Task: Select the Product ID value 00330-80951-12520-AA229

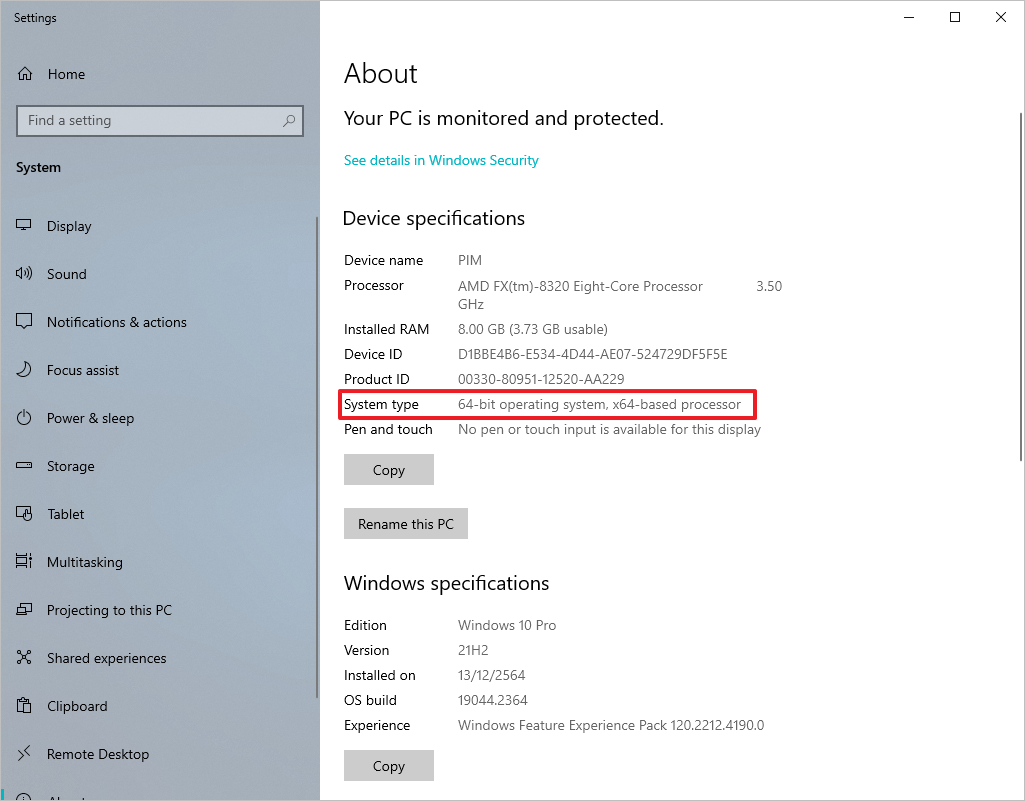Action: click(541, 379)
